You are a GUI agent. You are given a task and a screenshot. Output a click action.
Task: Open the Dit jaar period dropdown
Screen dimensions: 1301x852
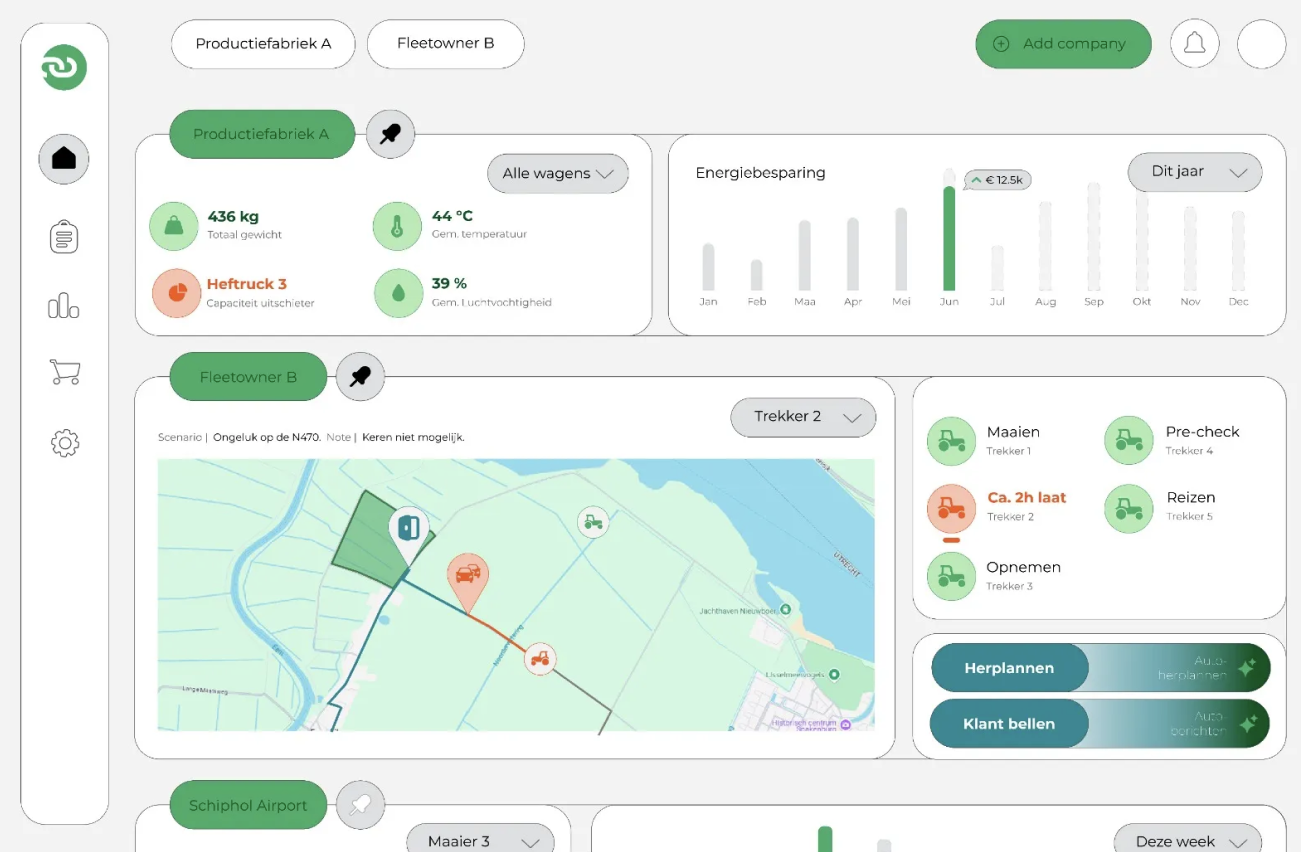(1194, 172)
